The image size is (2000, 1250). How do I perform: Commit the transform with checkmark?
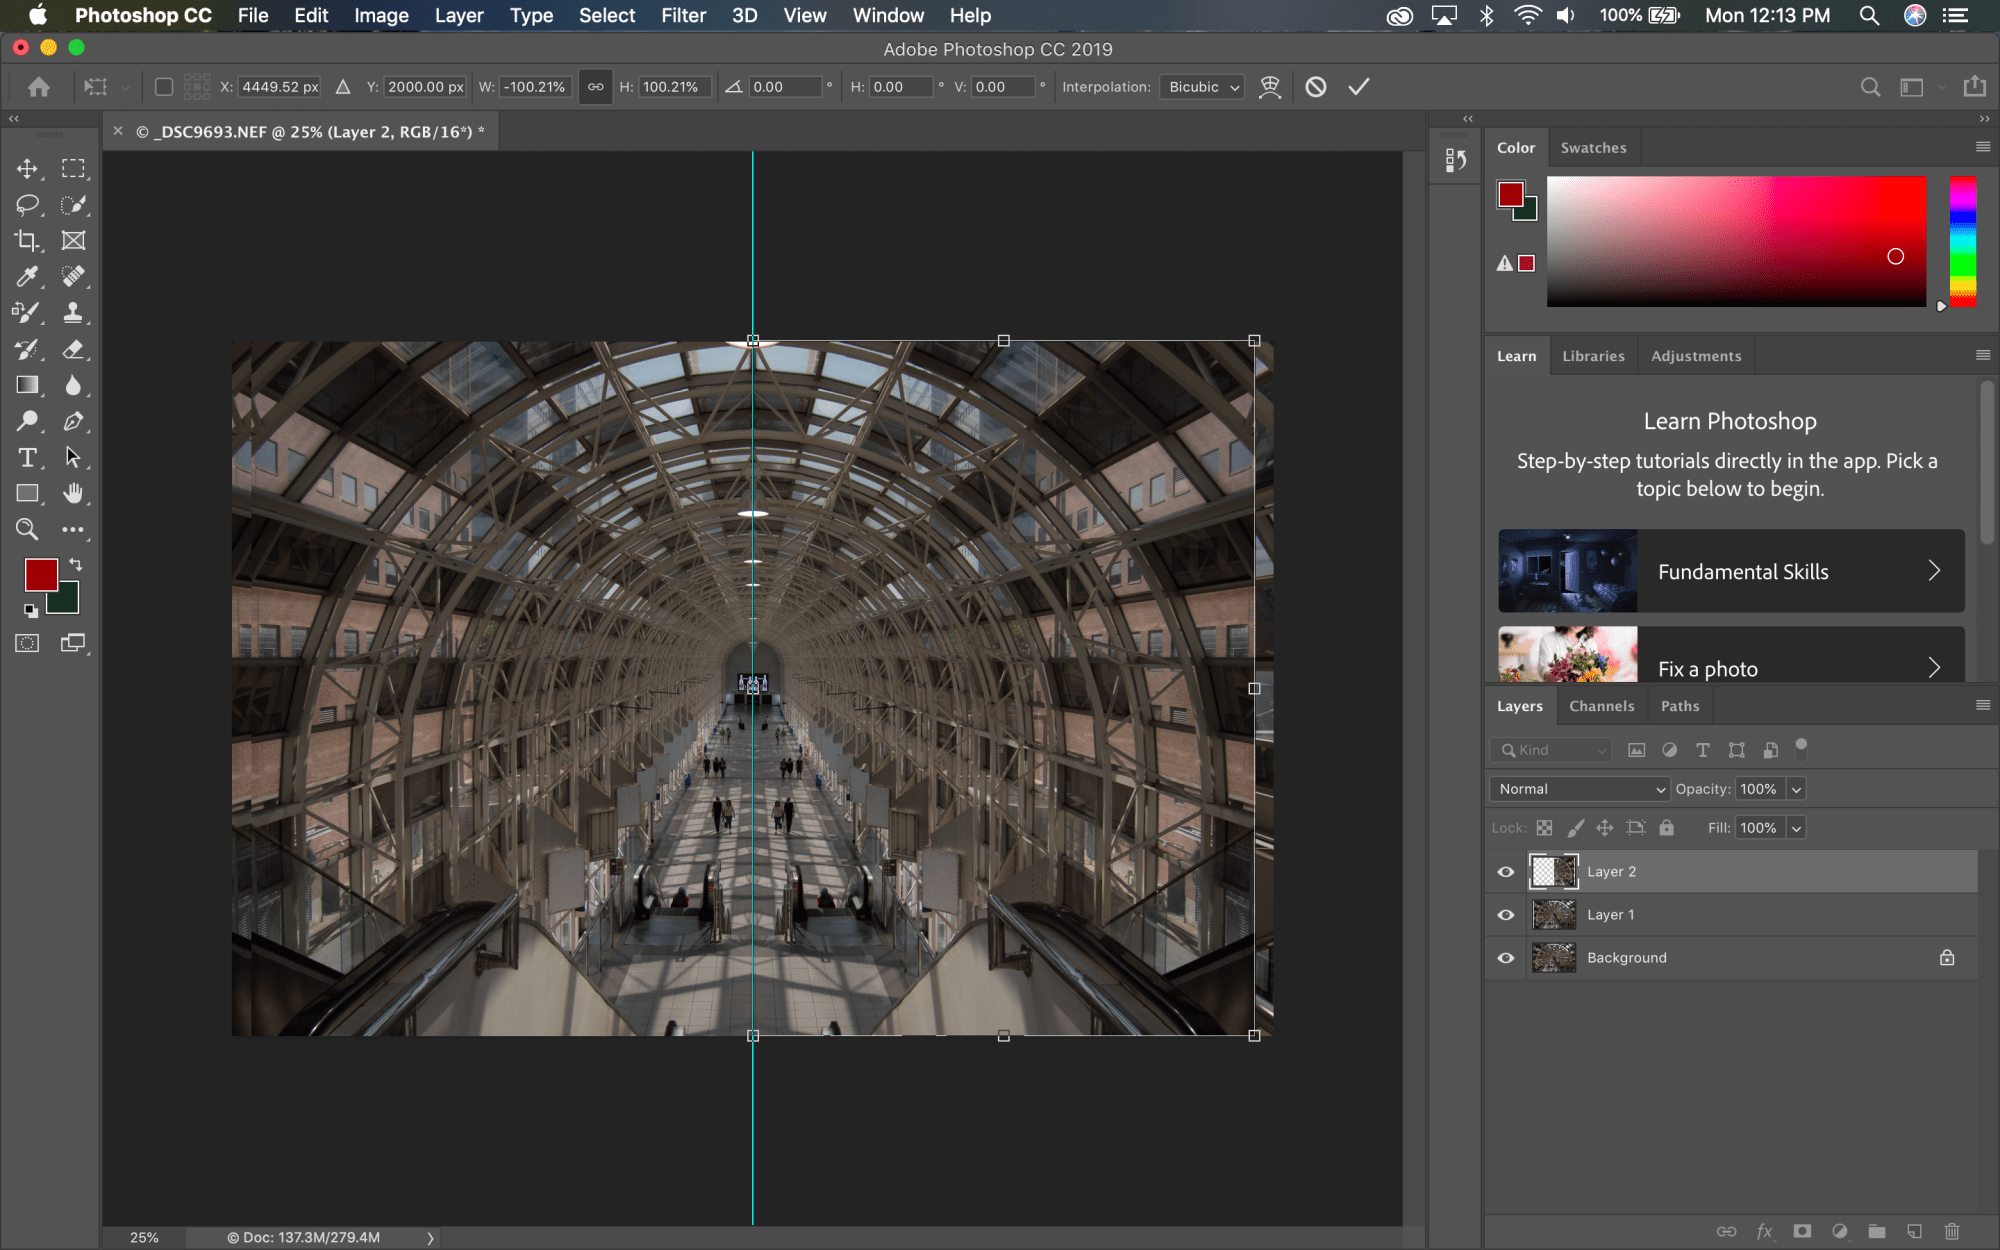(x=1358, y=87)
